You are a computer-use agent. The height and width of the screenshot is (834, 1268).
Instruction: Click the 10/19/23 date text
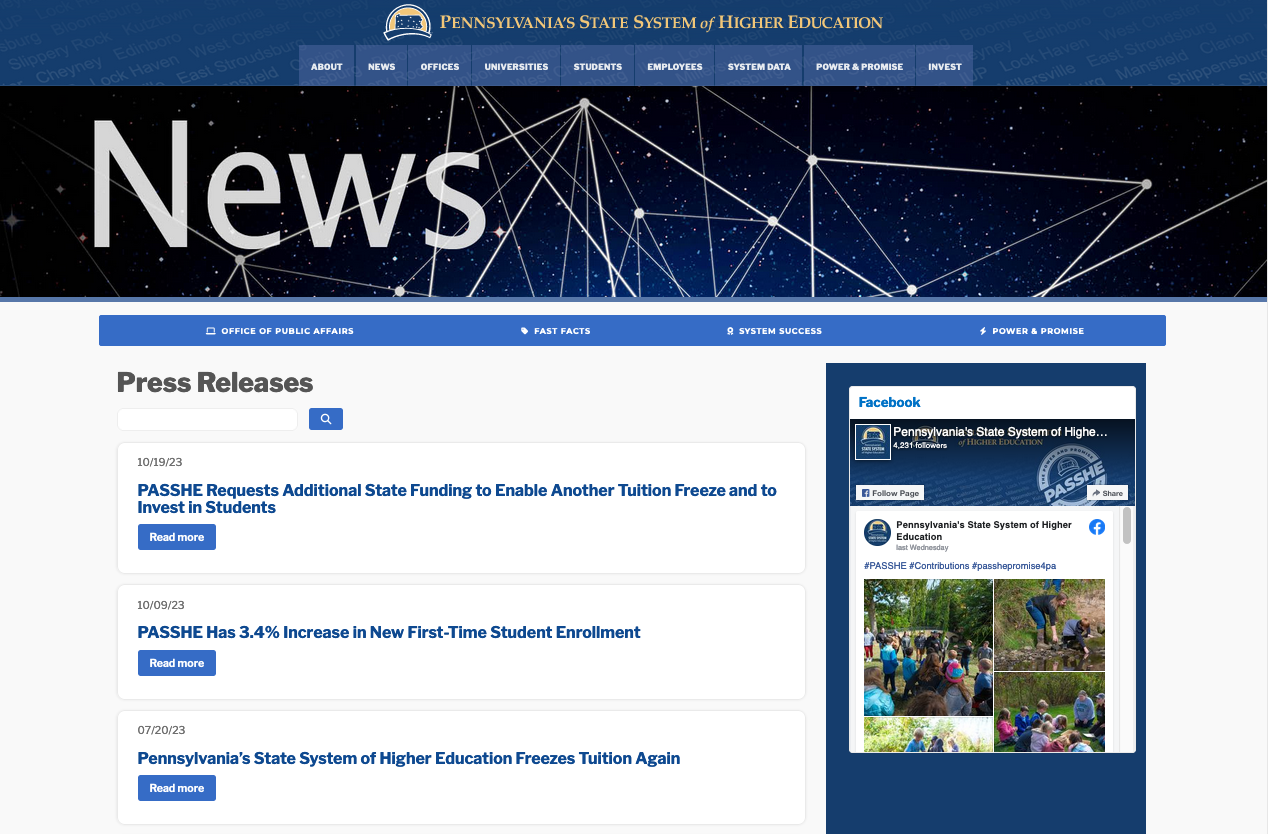pos(160,462)
